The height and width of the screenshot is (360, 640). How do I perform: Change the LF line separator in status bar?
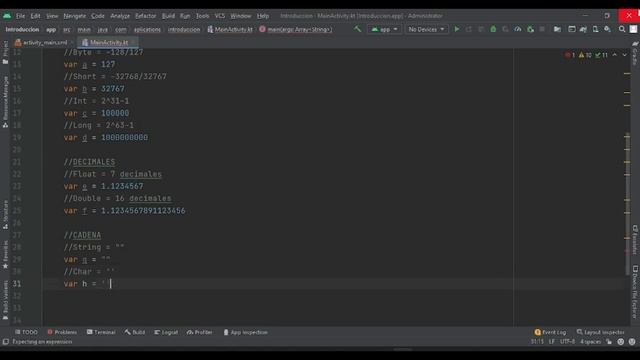click(552, 342)
